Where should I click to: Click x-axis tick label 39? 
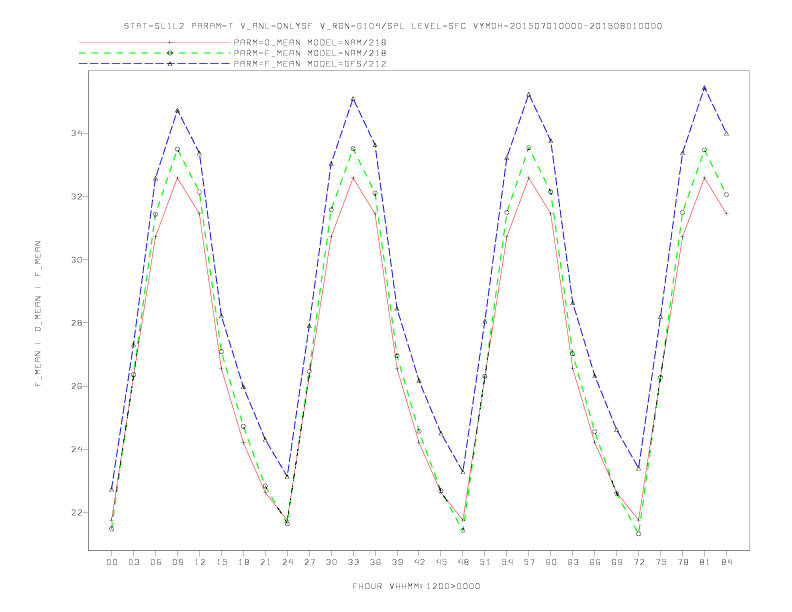[397, 562]
